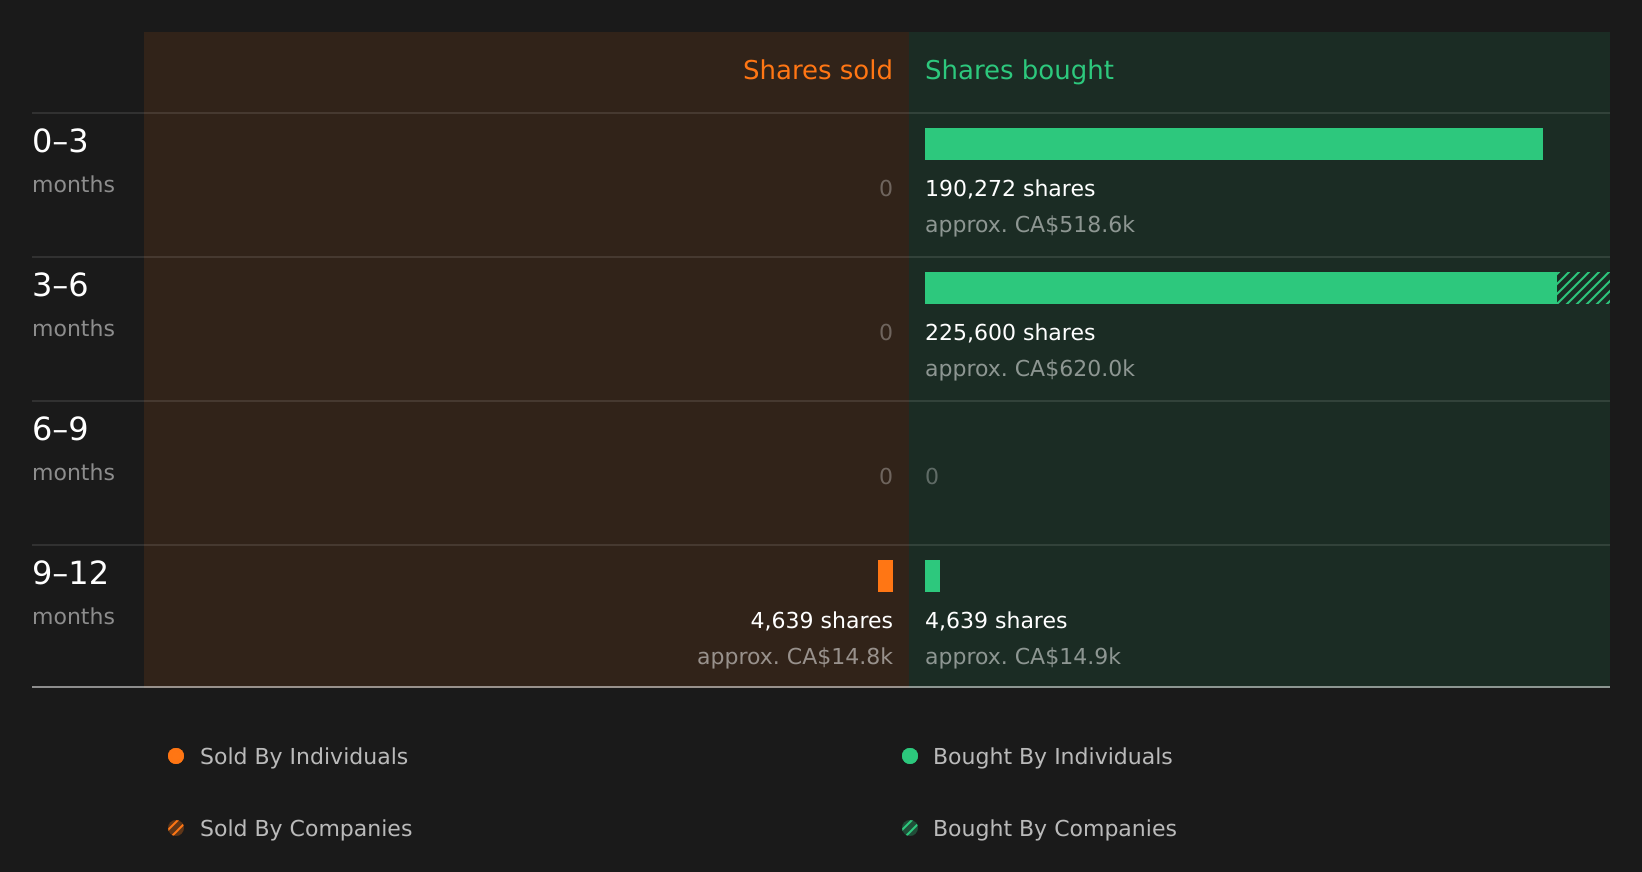Click the 190,272 shares value

(1010, 189)
